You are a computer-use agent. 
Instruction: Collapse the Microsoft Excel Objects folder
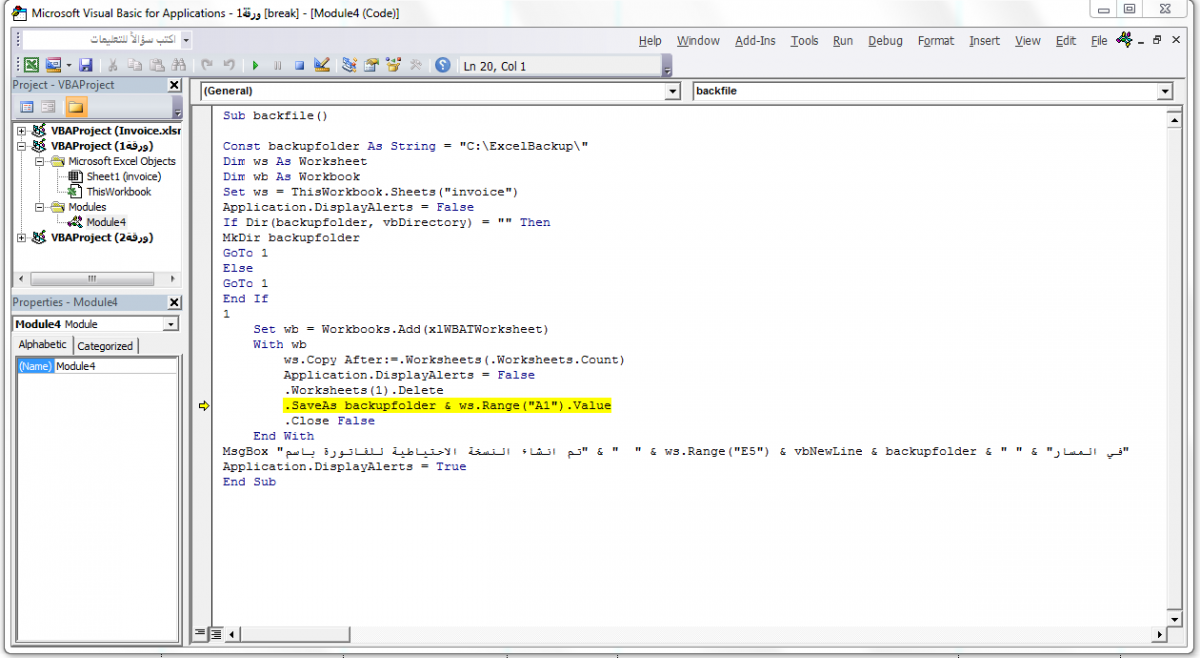pos(40,161)
